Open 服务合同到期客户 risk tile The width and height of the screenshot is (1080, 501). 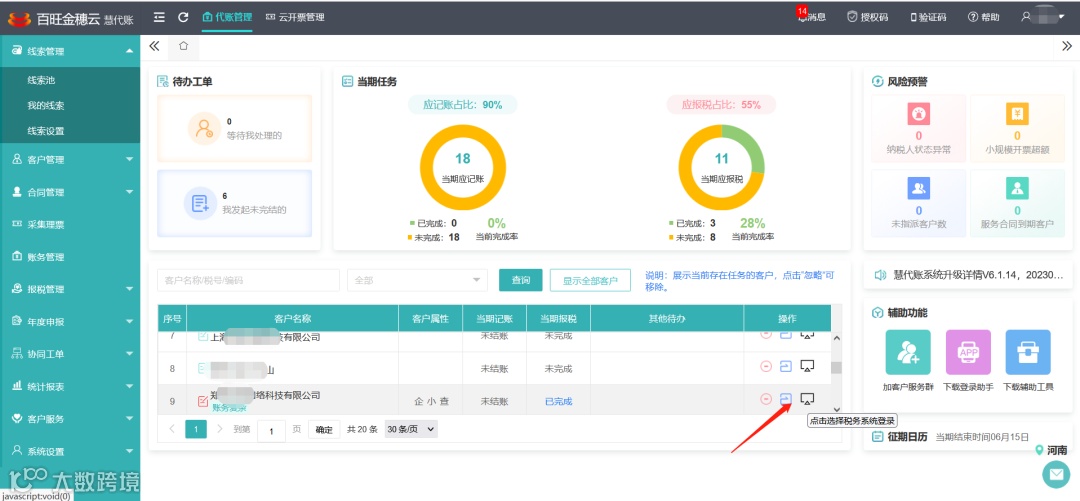[1017, 203]
